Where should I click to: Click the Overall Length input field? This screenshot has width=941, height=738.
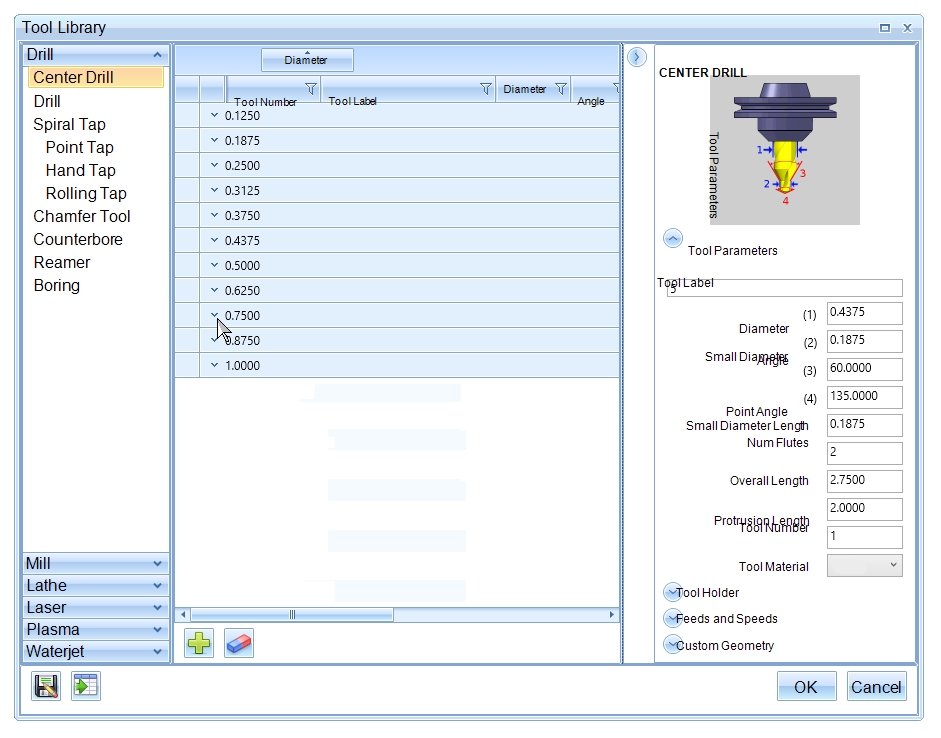(865, 480)
